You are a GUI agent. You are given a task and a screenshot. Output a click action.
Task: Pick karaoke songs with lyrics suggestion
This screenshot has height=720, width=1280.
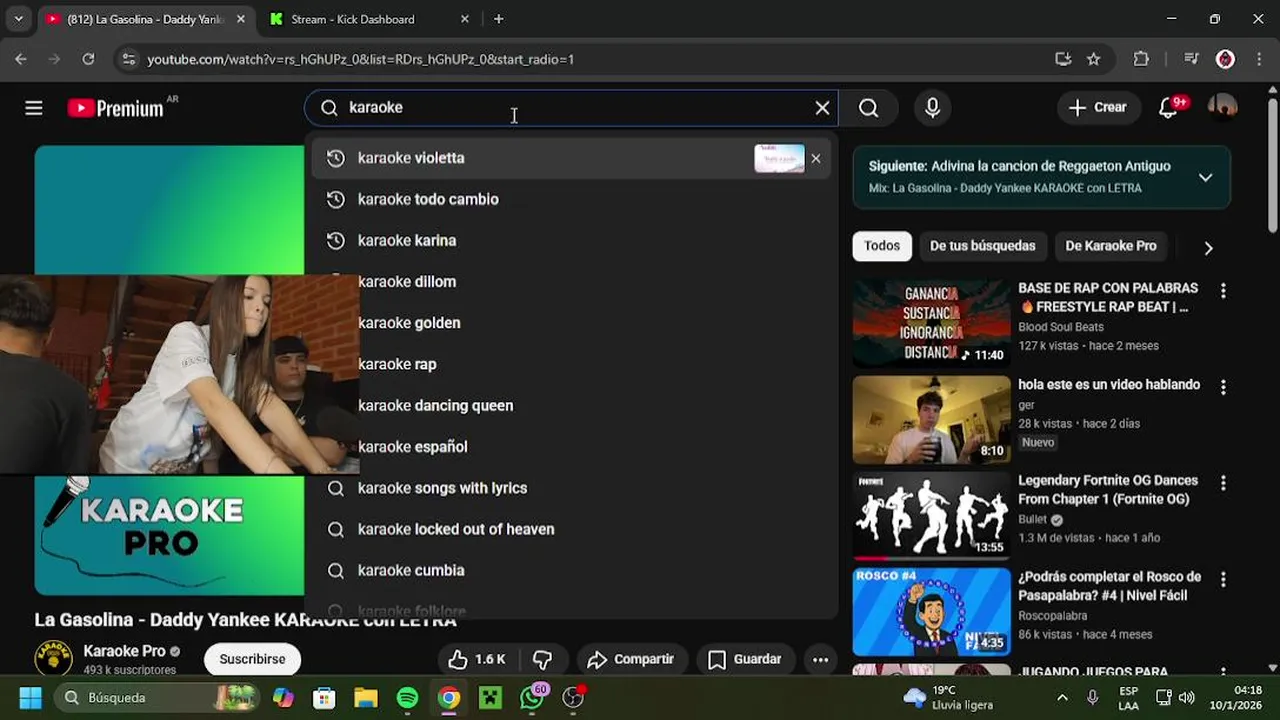(x=571, y=488)
